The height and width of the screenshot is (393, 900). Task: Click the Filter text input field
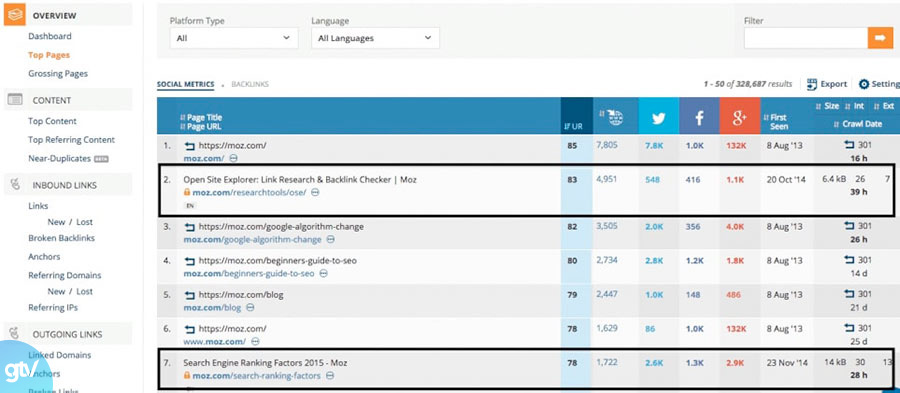tap(806, 38)
